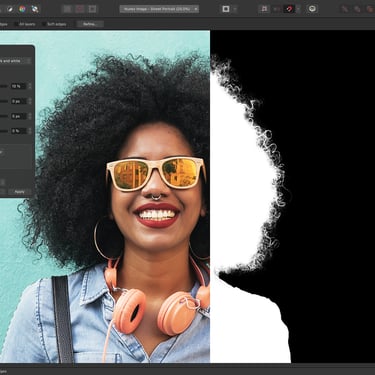
Task: Toggle Move By Whole Pixels icon
Action: (276, 9)
